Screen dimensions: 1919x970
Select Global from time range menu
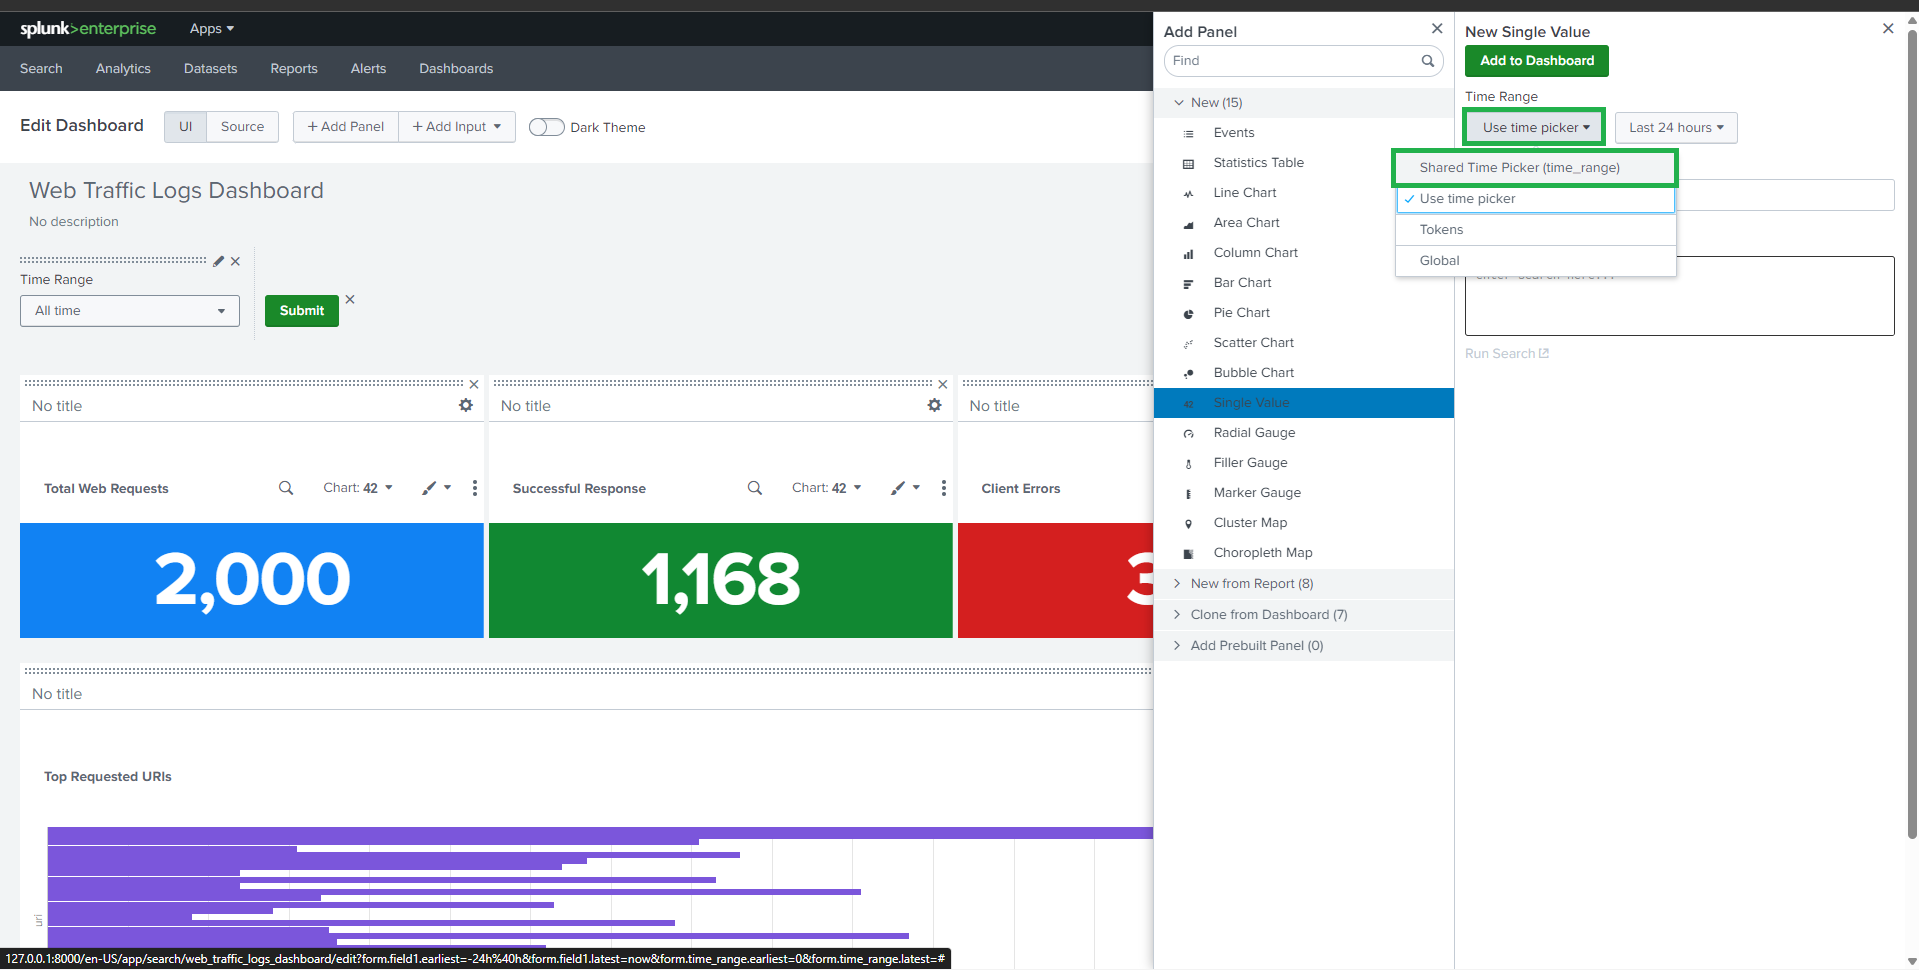(1535, 261)
